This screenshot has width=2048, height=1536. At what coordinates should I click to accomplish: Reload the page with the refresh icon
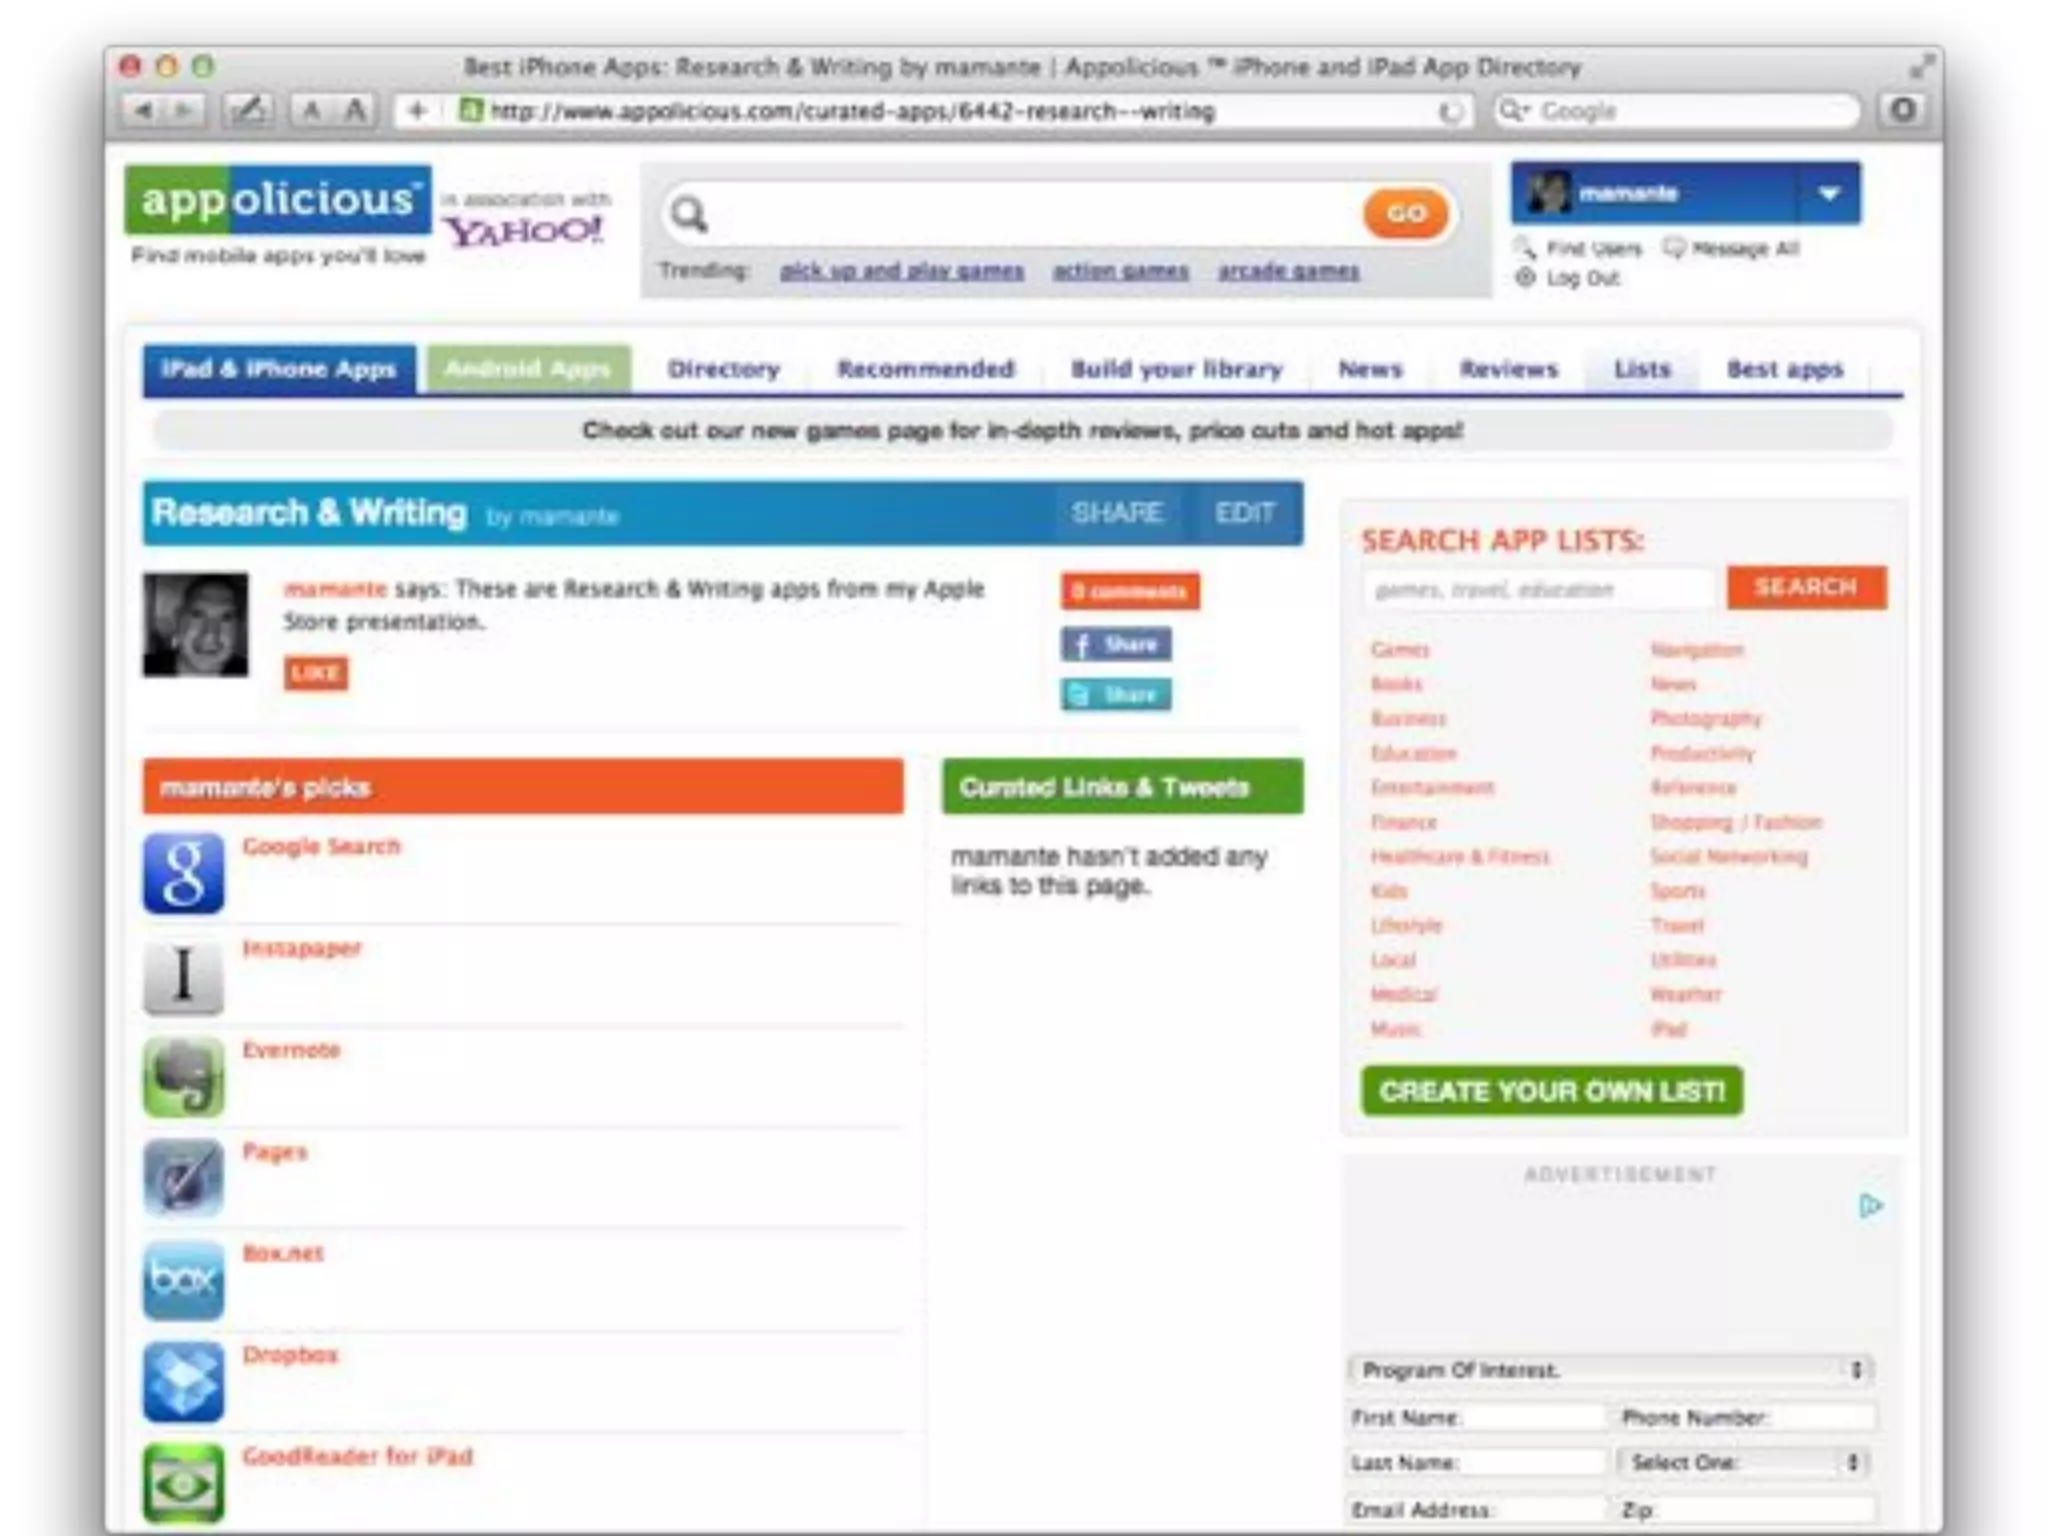[1449, 112]
